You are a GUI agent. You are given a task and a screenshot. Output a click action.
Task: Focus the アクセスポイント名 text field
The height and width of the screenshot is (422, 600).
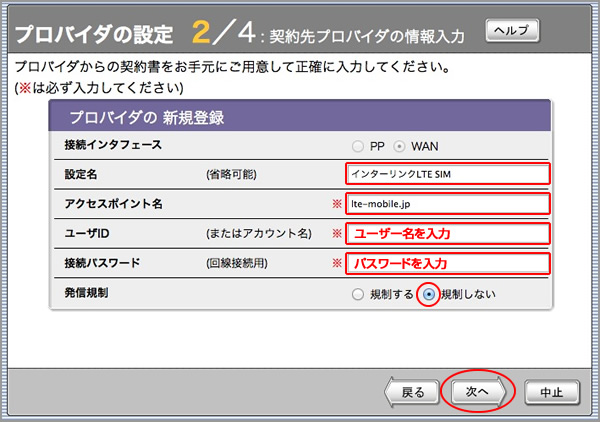tap(447, 204)
